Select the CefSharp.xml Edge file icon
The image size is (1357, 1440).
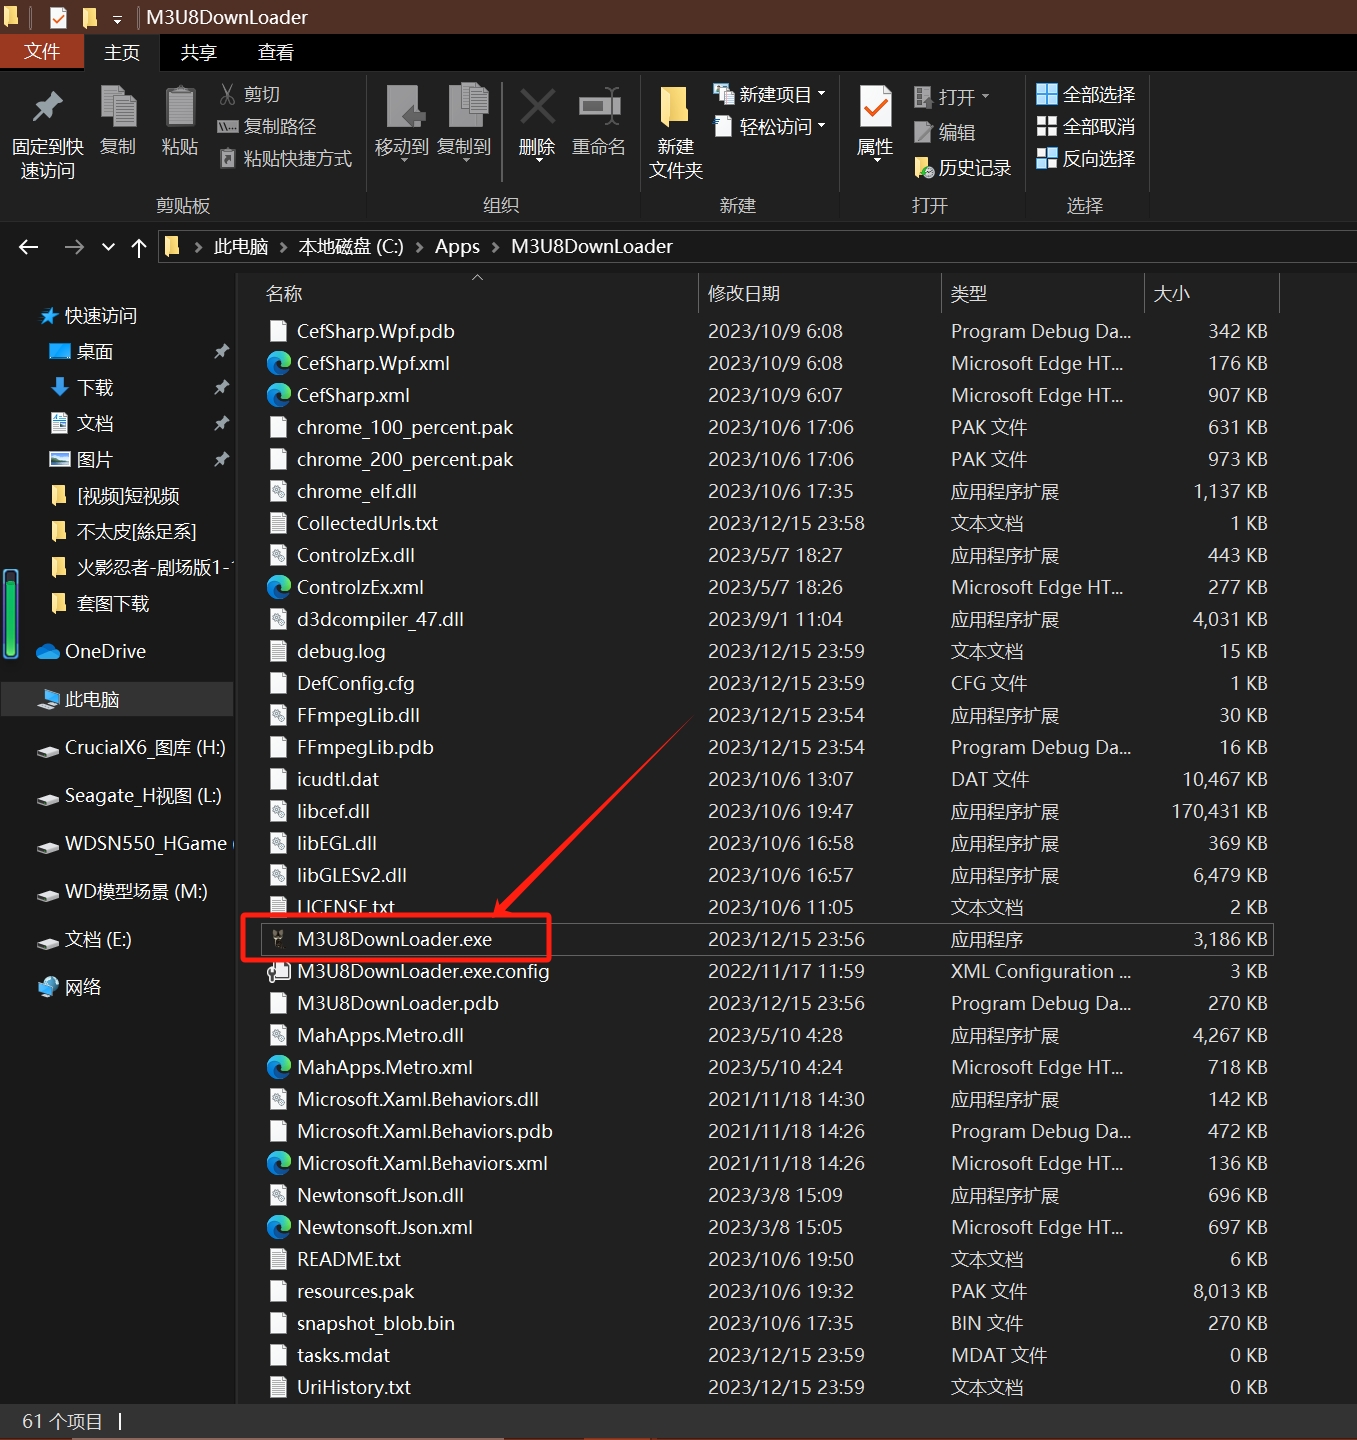[279, 395]
